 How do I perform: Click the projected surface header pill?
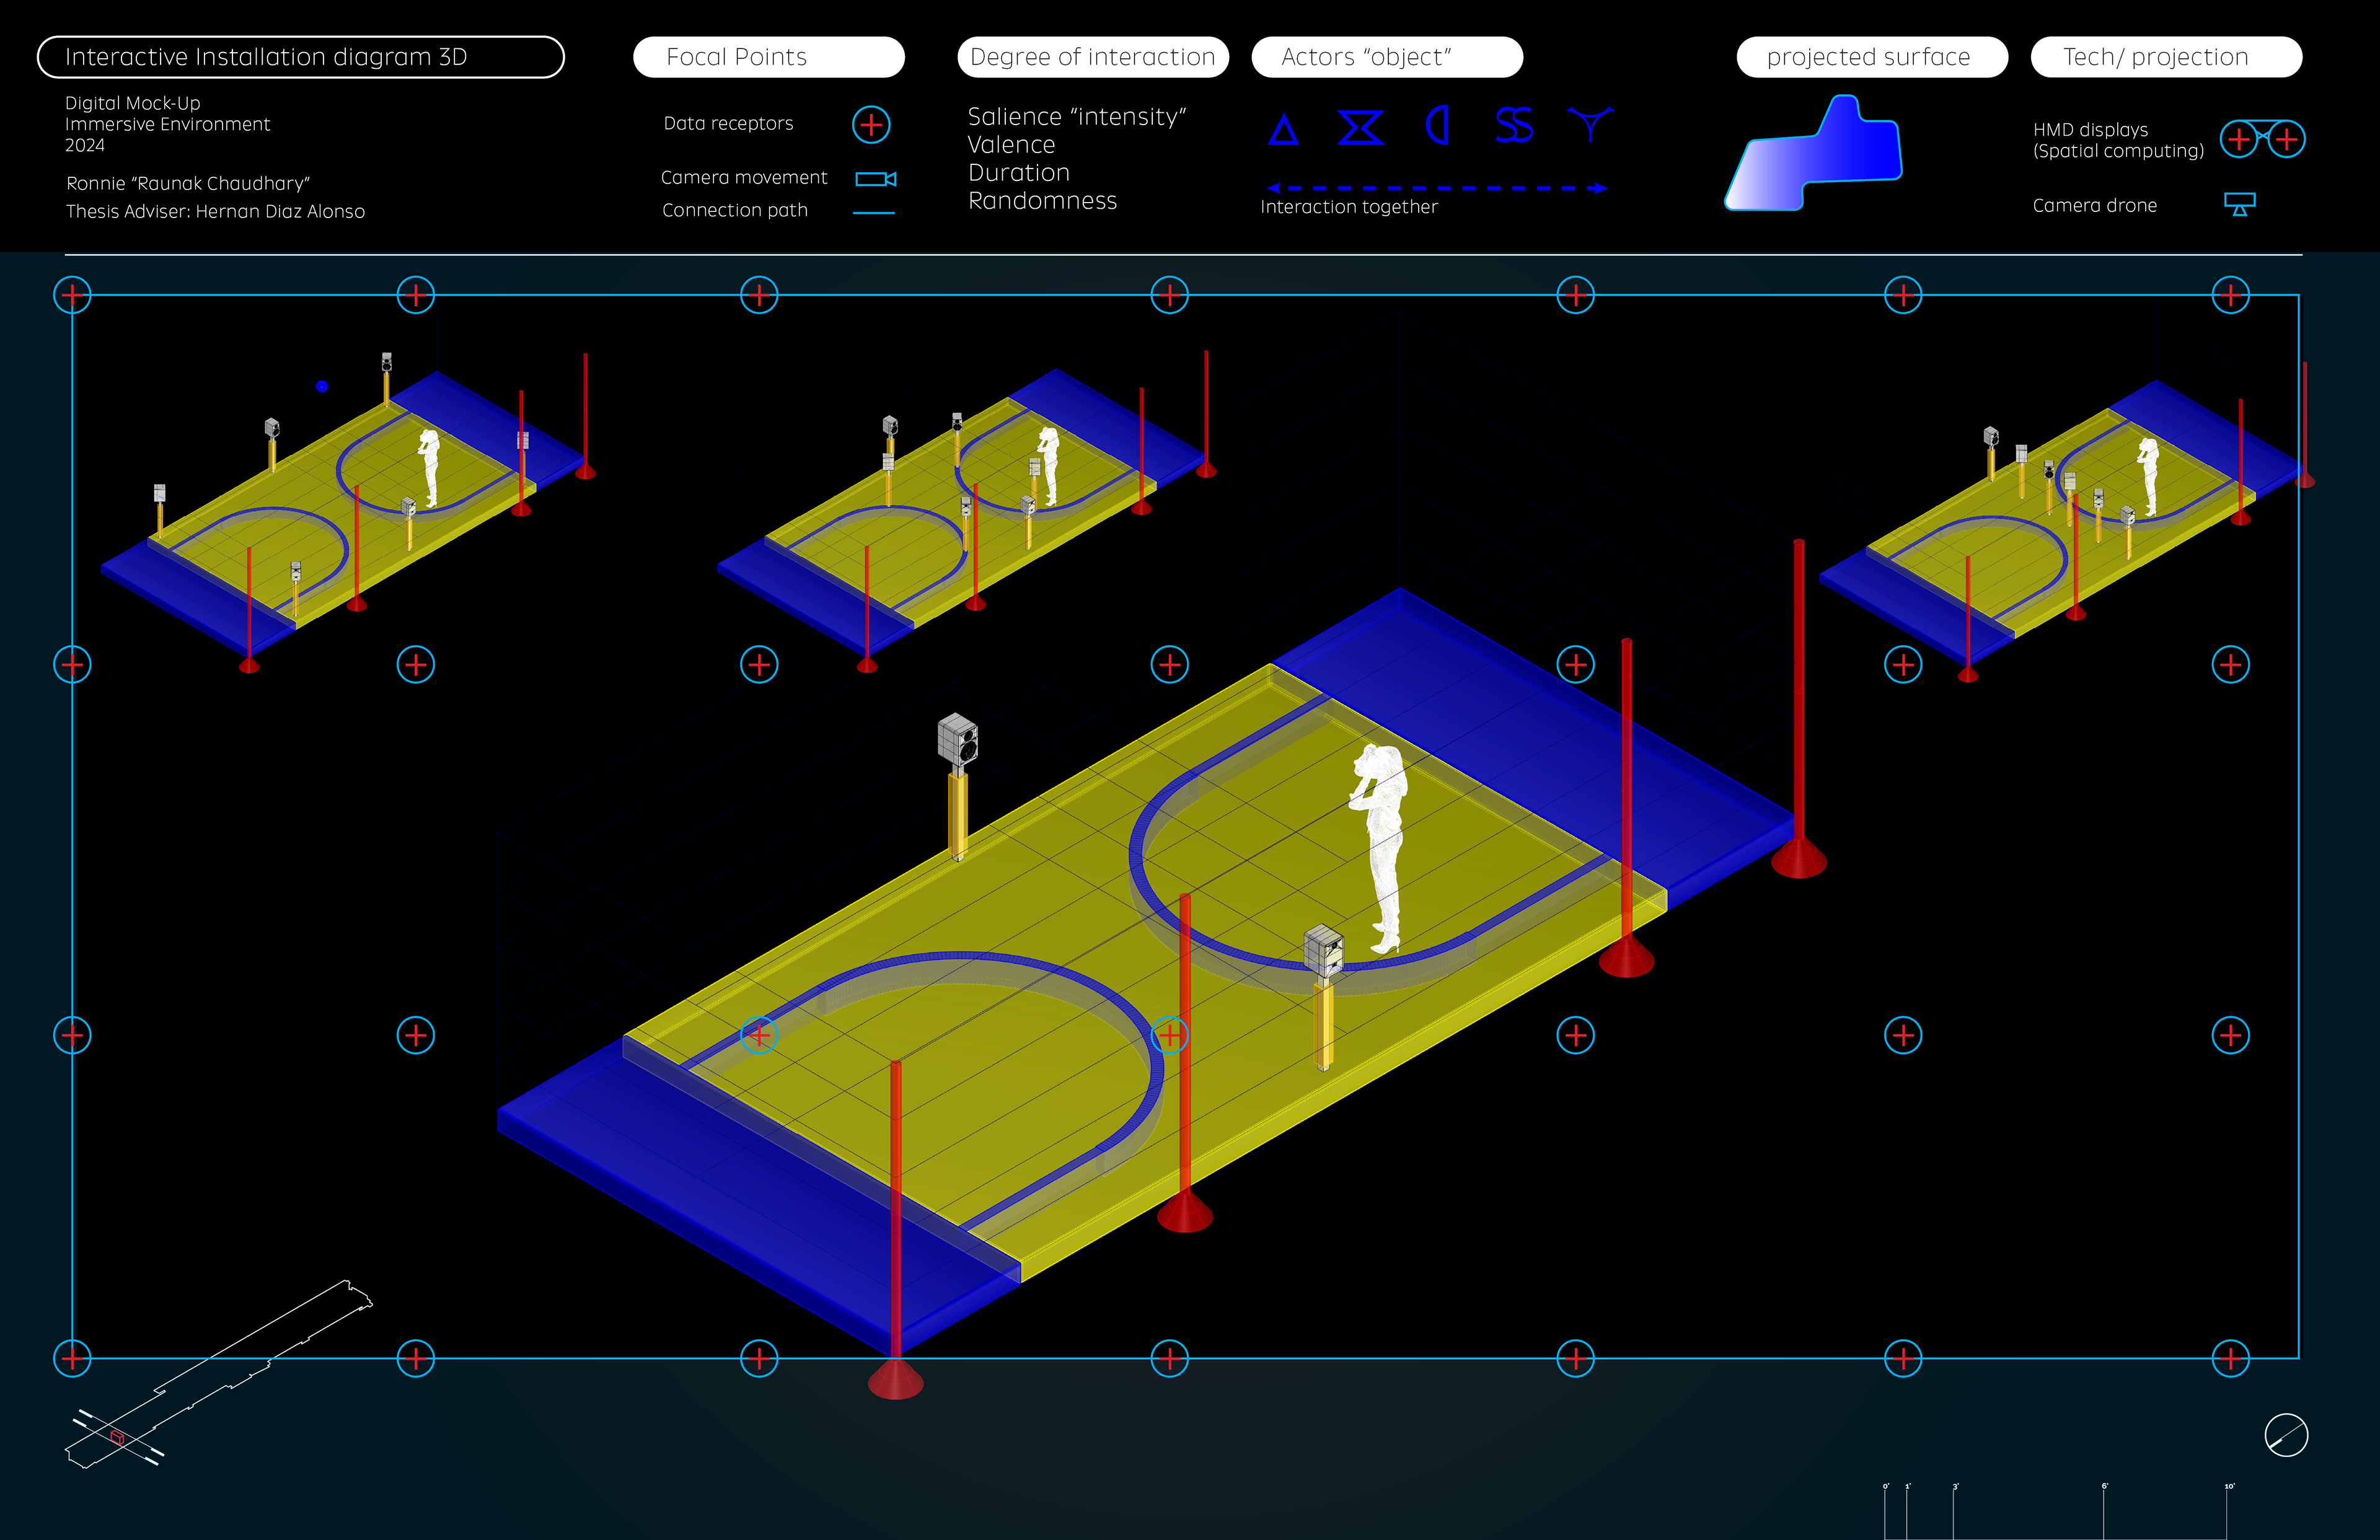(x=1872, y=57)
